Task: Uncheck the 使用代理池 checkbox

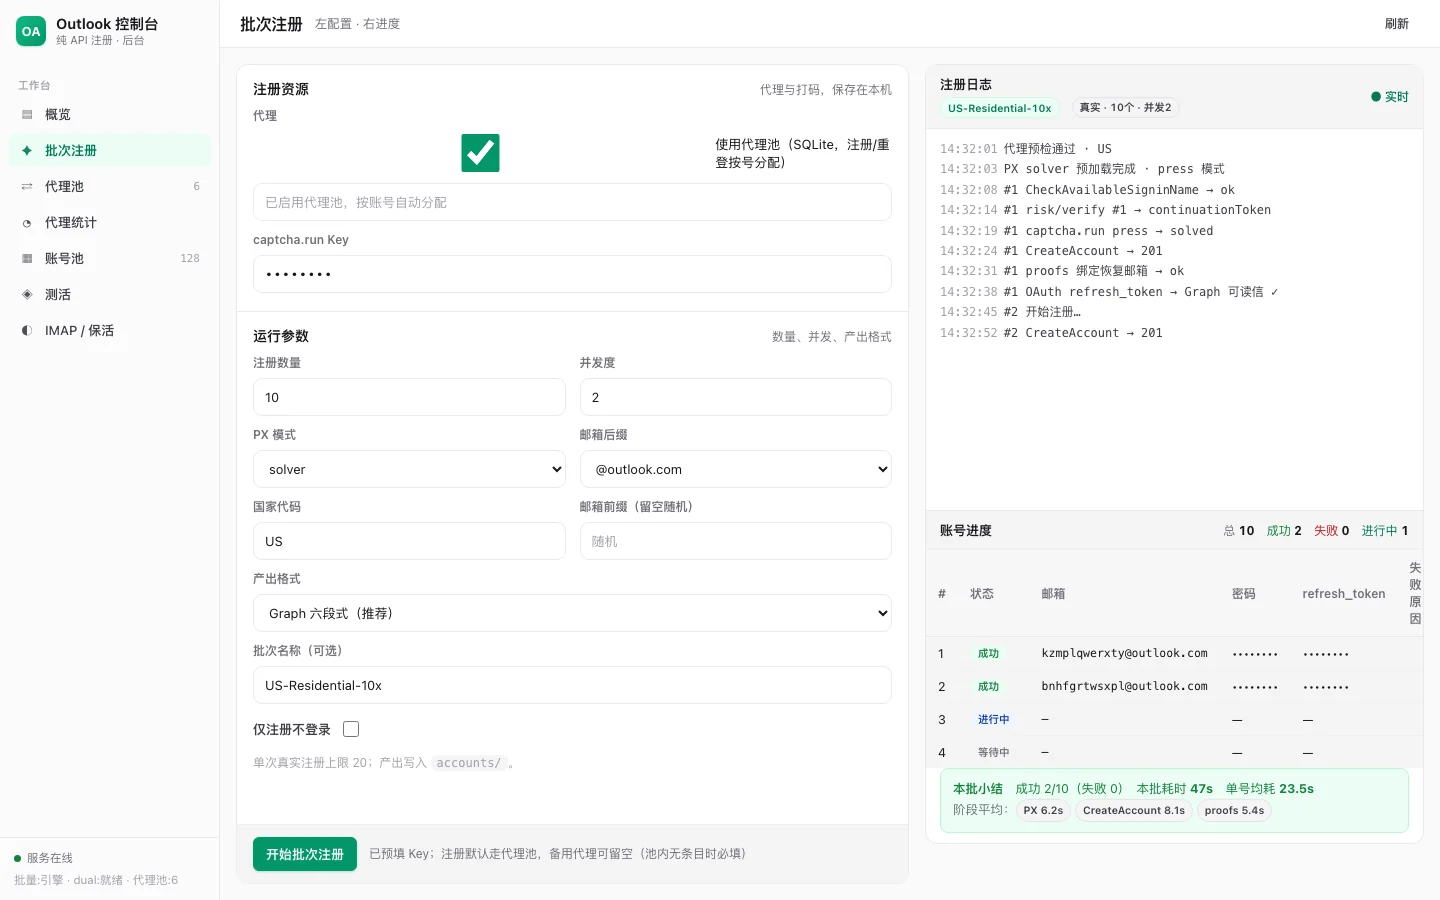Action: pos(480,153)
